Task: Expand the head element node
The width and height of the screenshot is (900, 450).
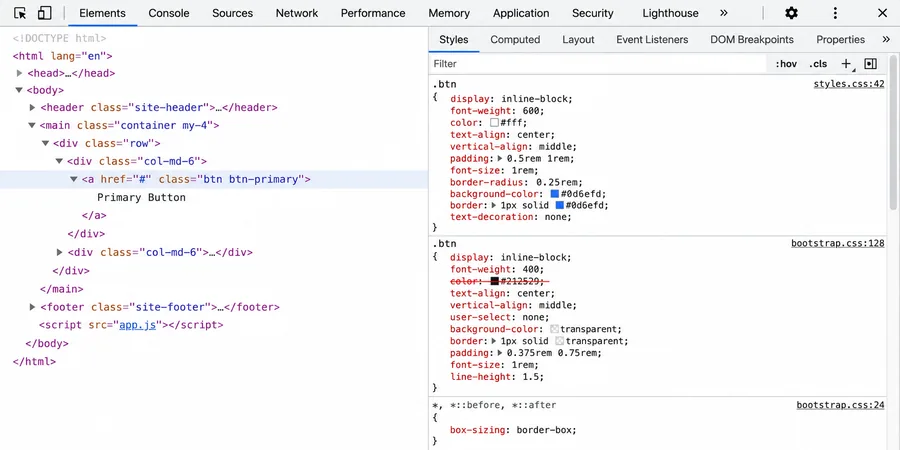Action: (20, 73)
